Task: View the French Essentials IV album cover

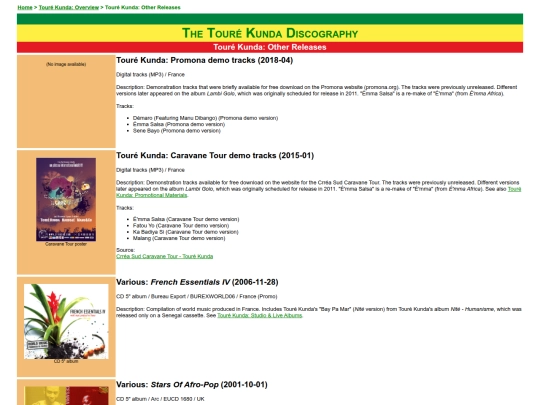Action: (x=66, y=321)
